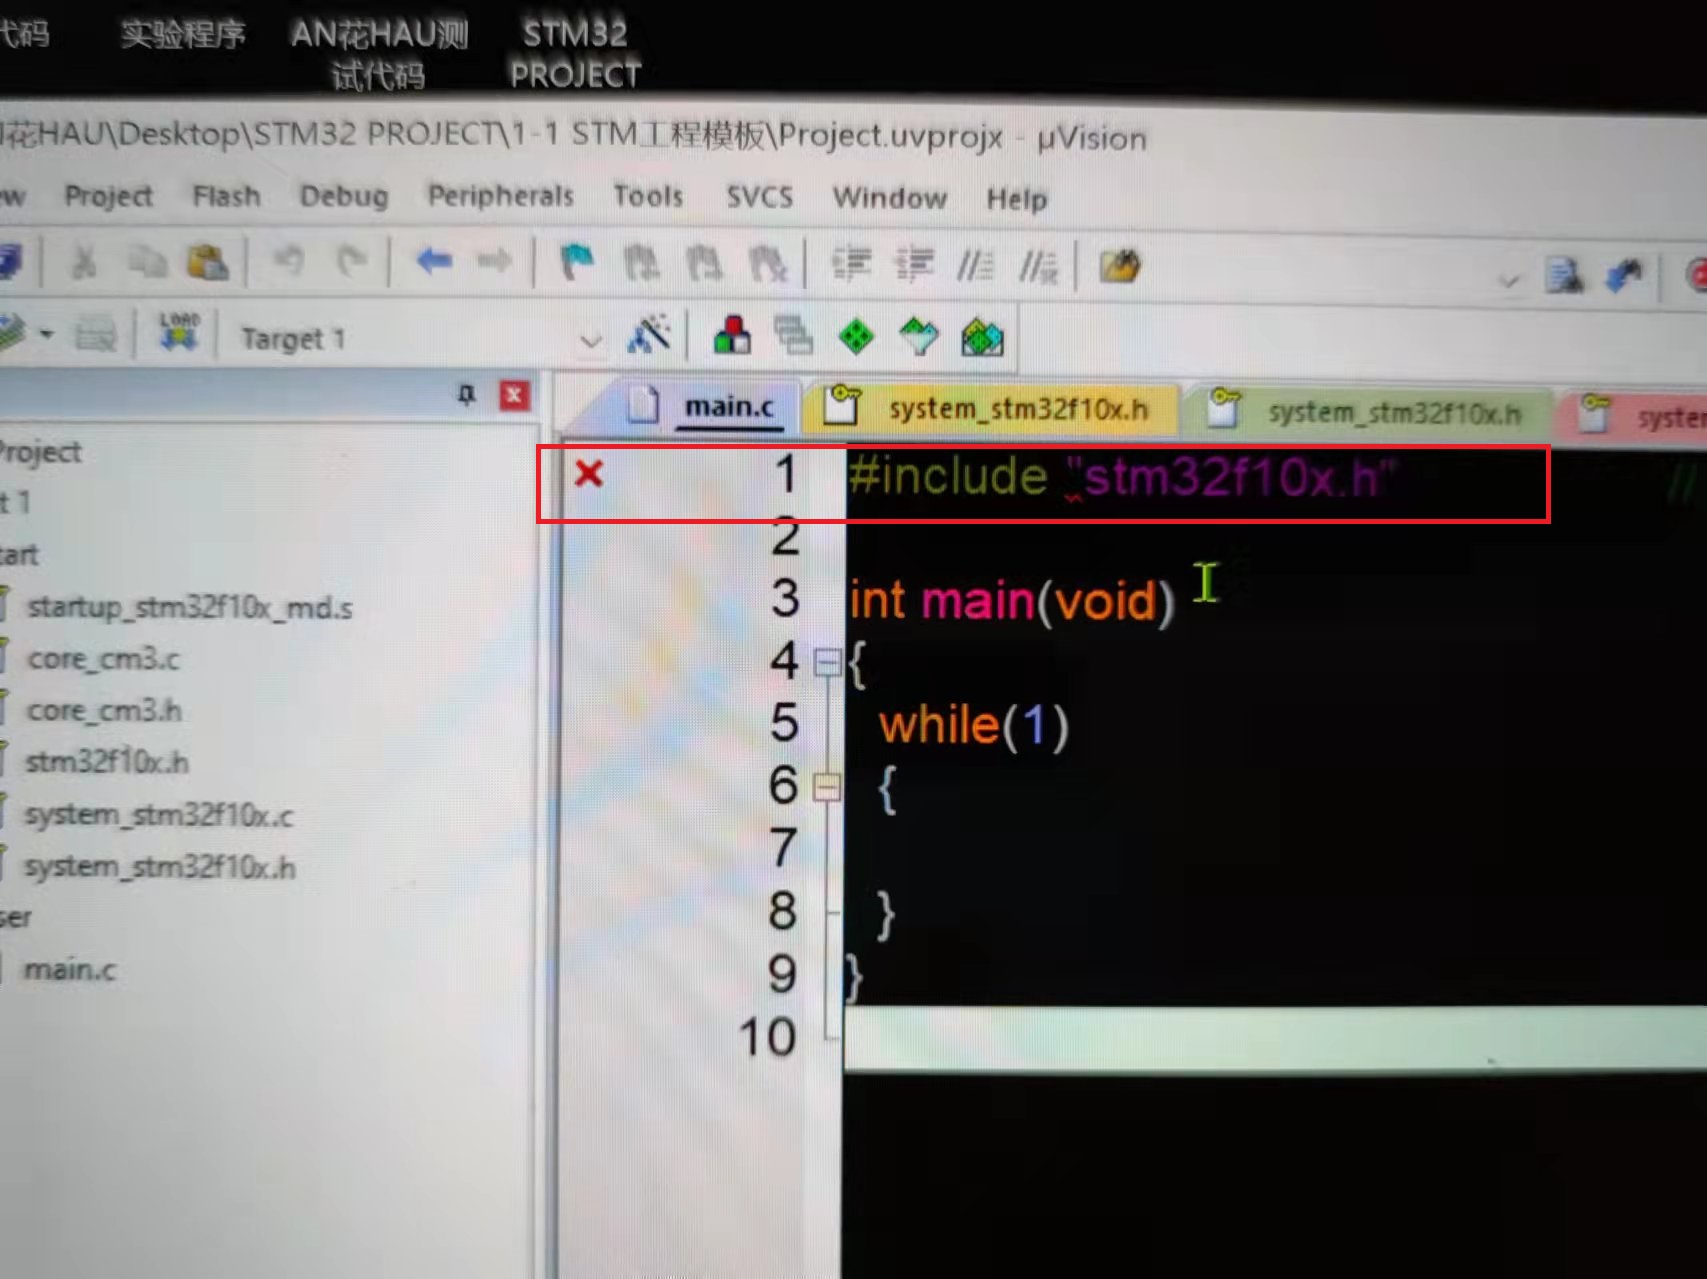The height and width of the screenshot is (1279, 1707).
Task: Open the Flash menu
Action: point(227,196)
